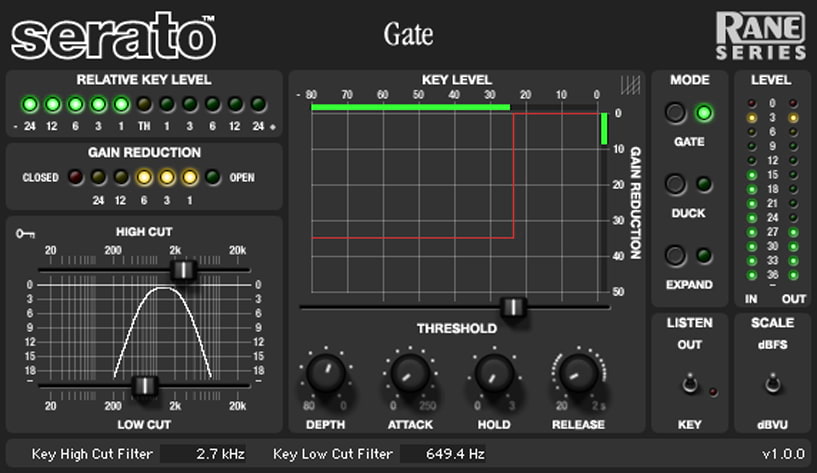
Task: Click the Release knob
Action: click(x=578, y=373)
